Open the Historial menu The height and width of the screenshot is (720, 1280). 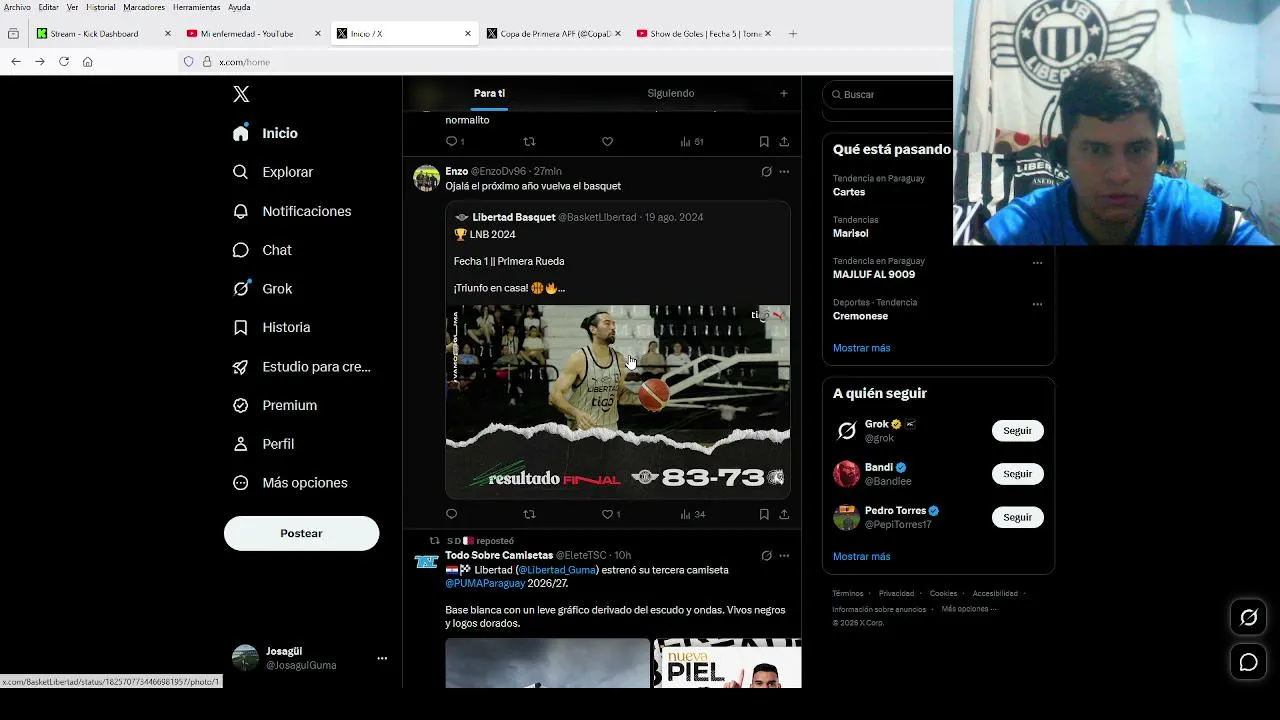100,7
